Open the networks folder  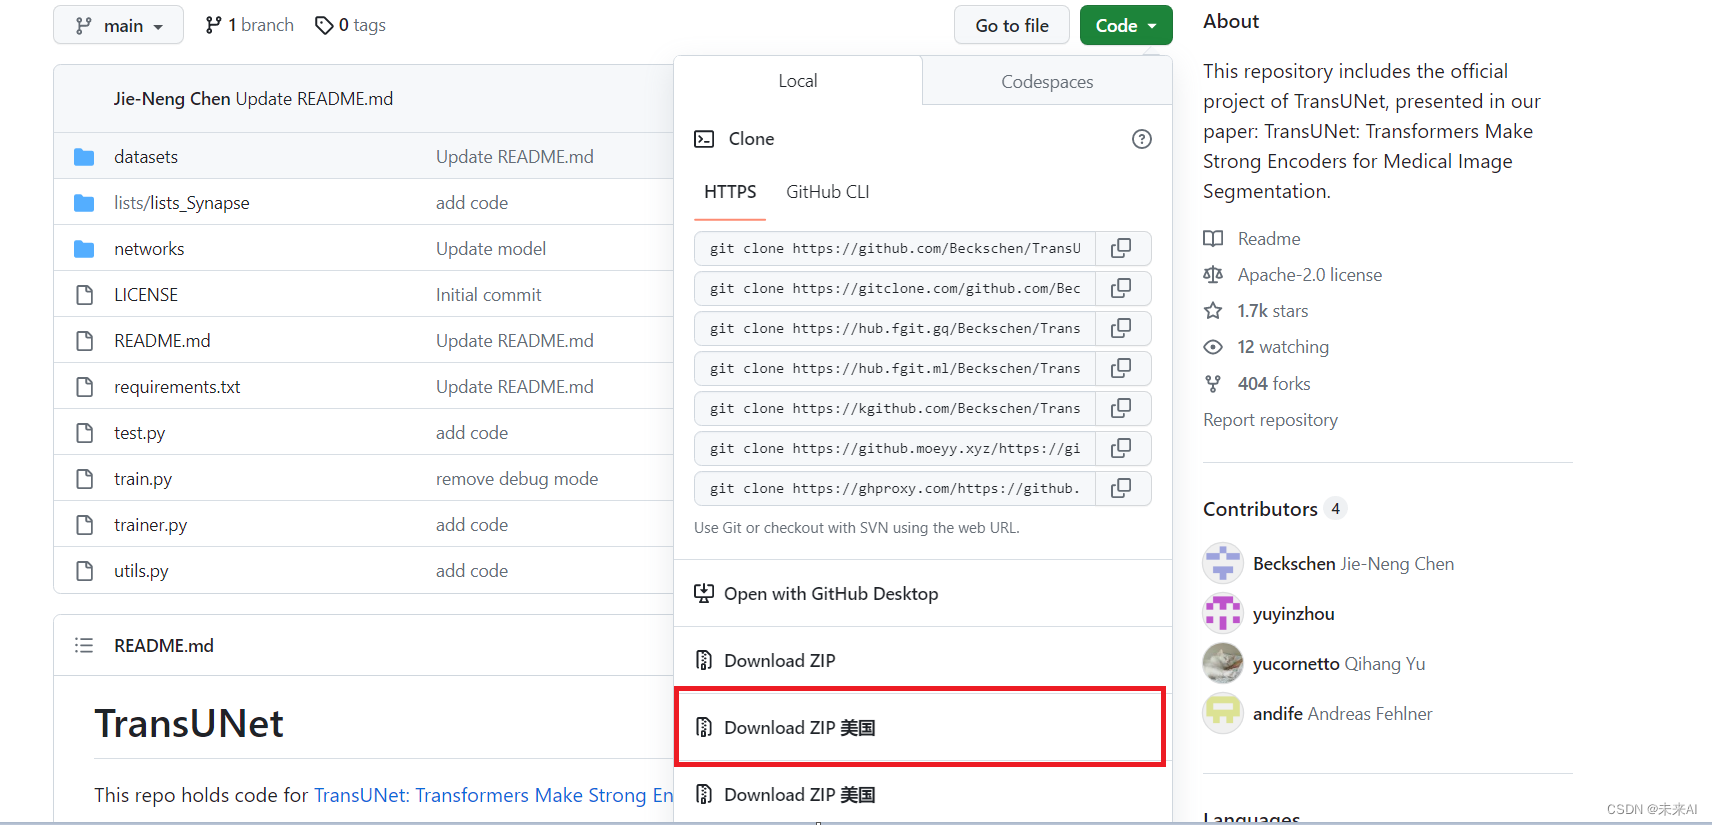149,249
